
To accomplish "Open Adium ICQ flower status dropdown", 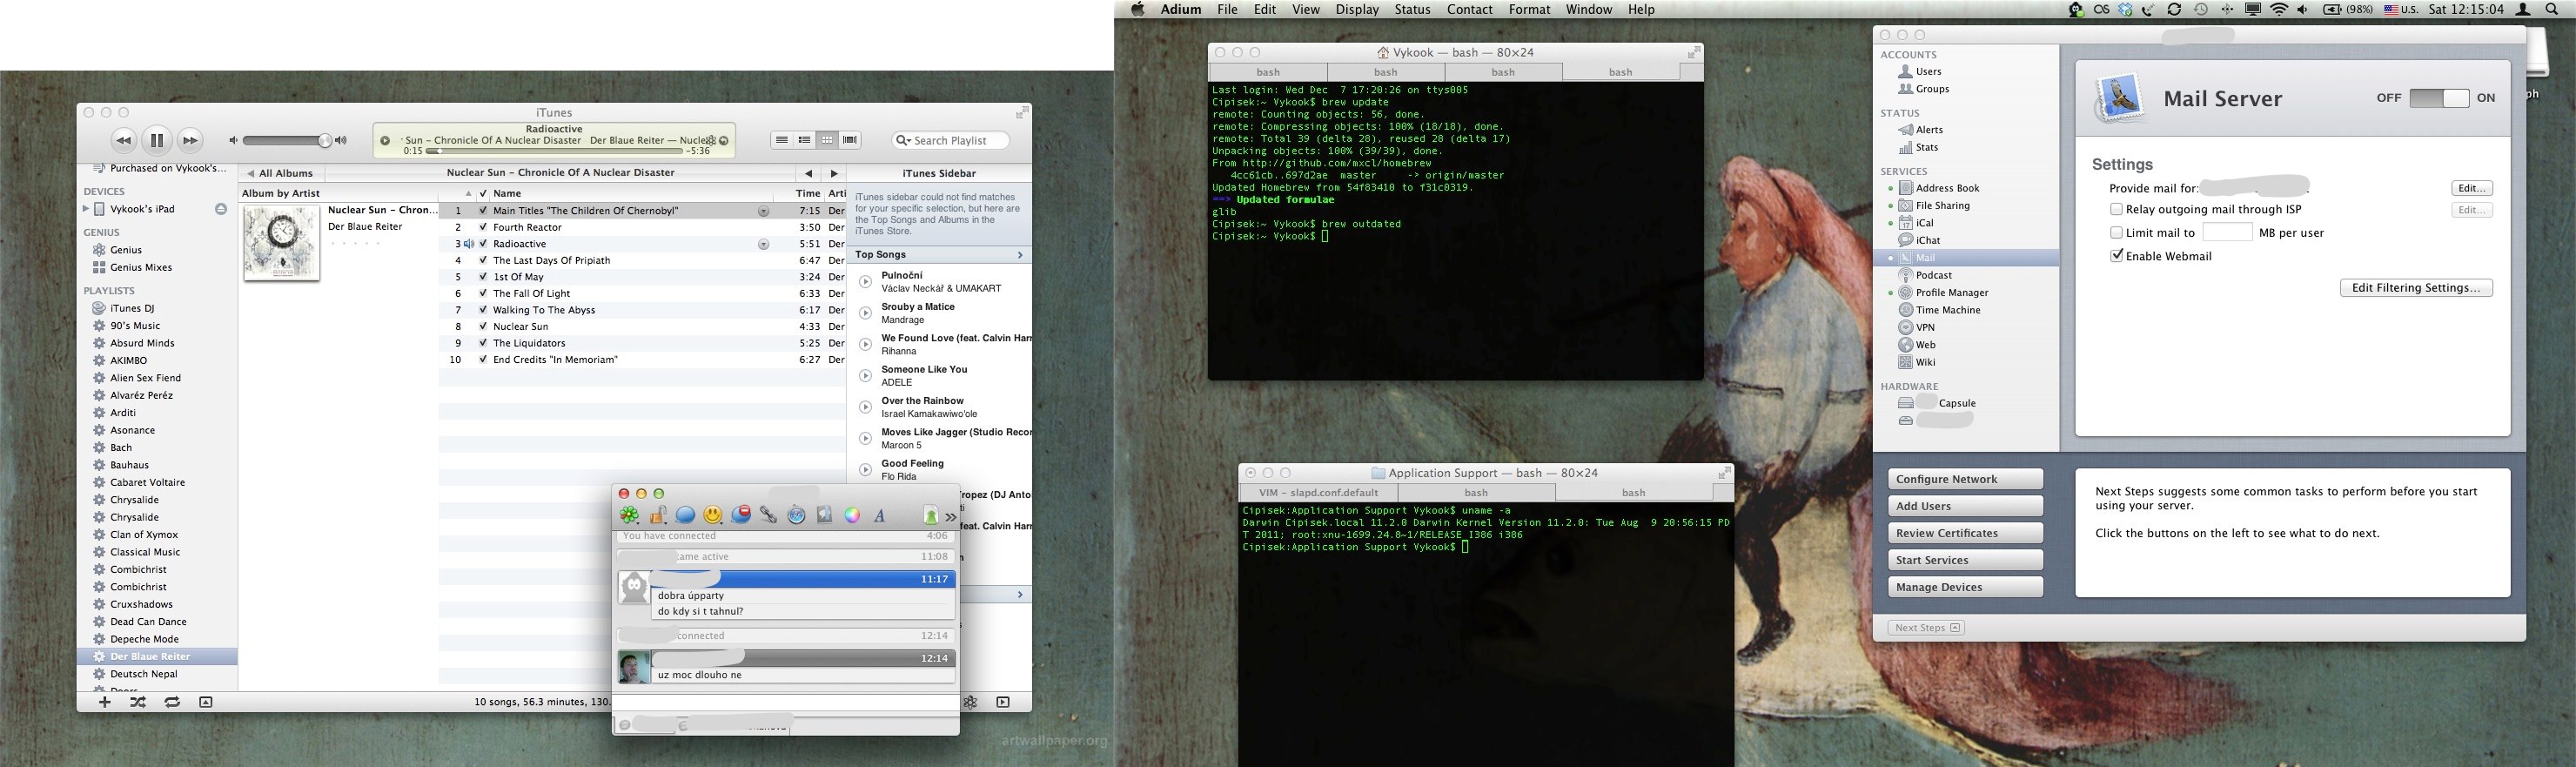I will pos(629,515).
